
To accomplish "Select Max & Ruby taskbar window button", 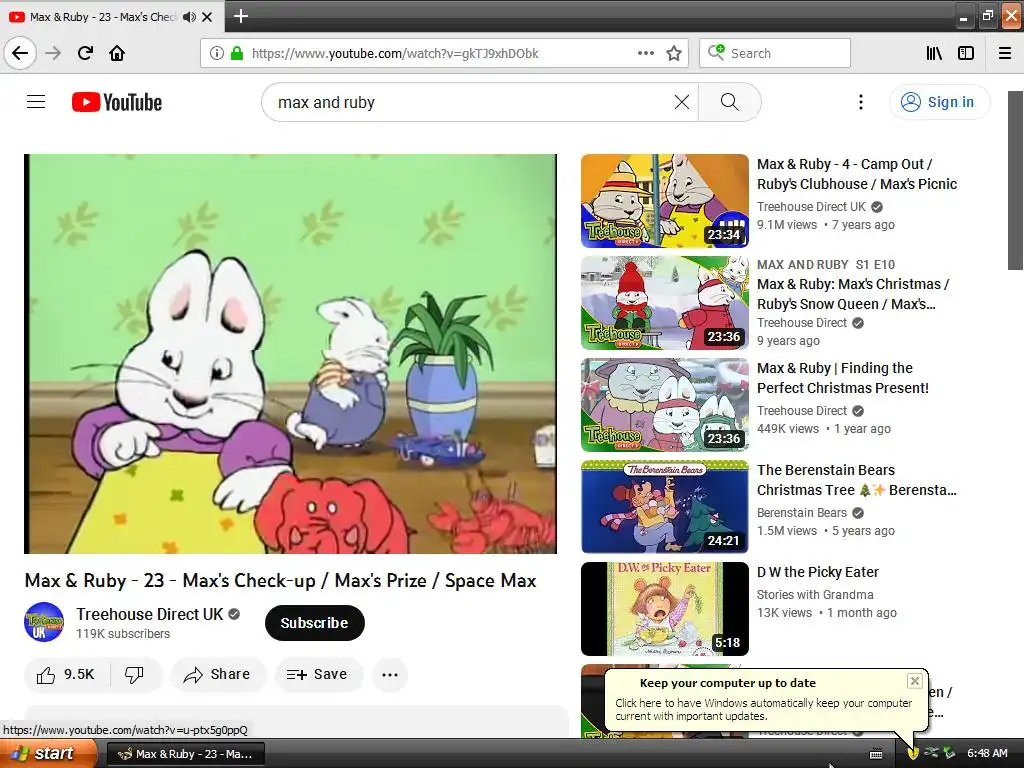I will pos(185,754).
